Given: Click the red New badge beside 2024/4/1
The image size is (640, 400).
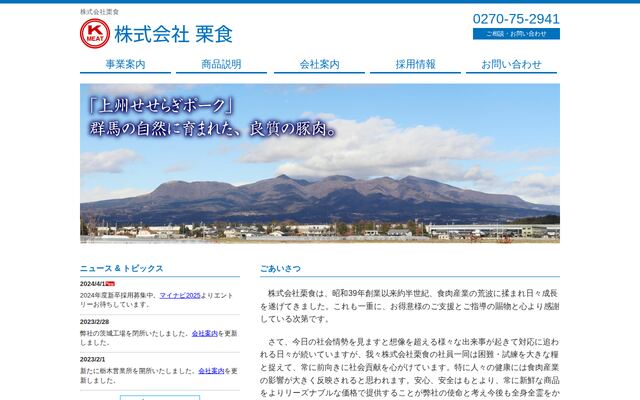Looking at the screenshot, I should click(110, 284).
